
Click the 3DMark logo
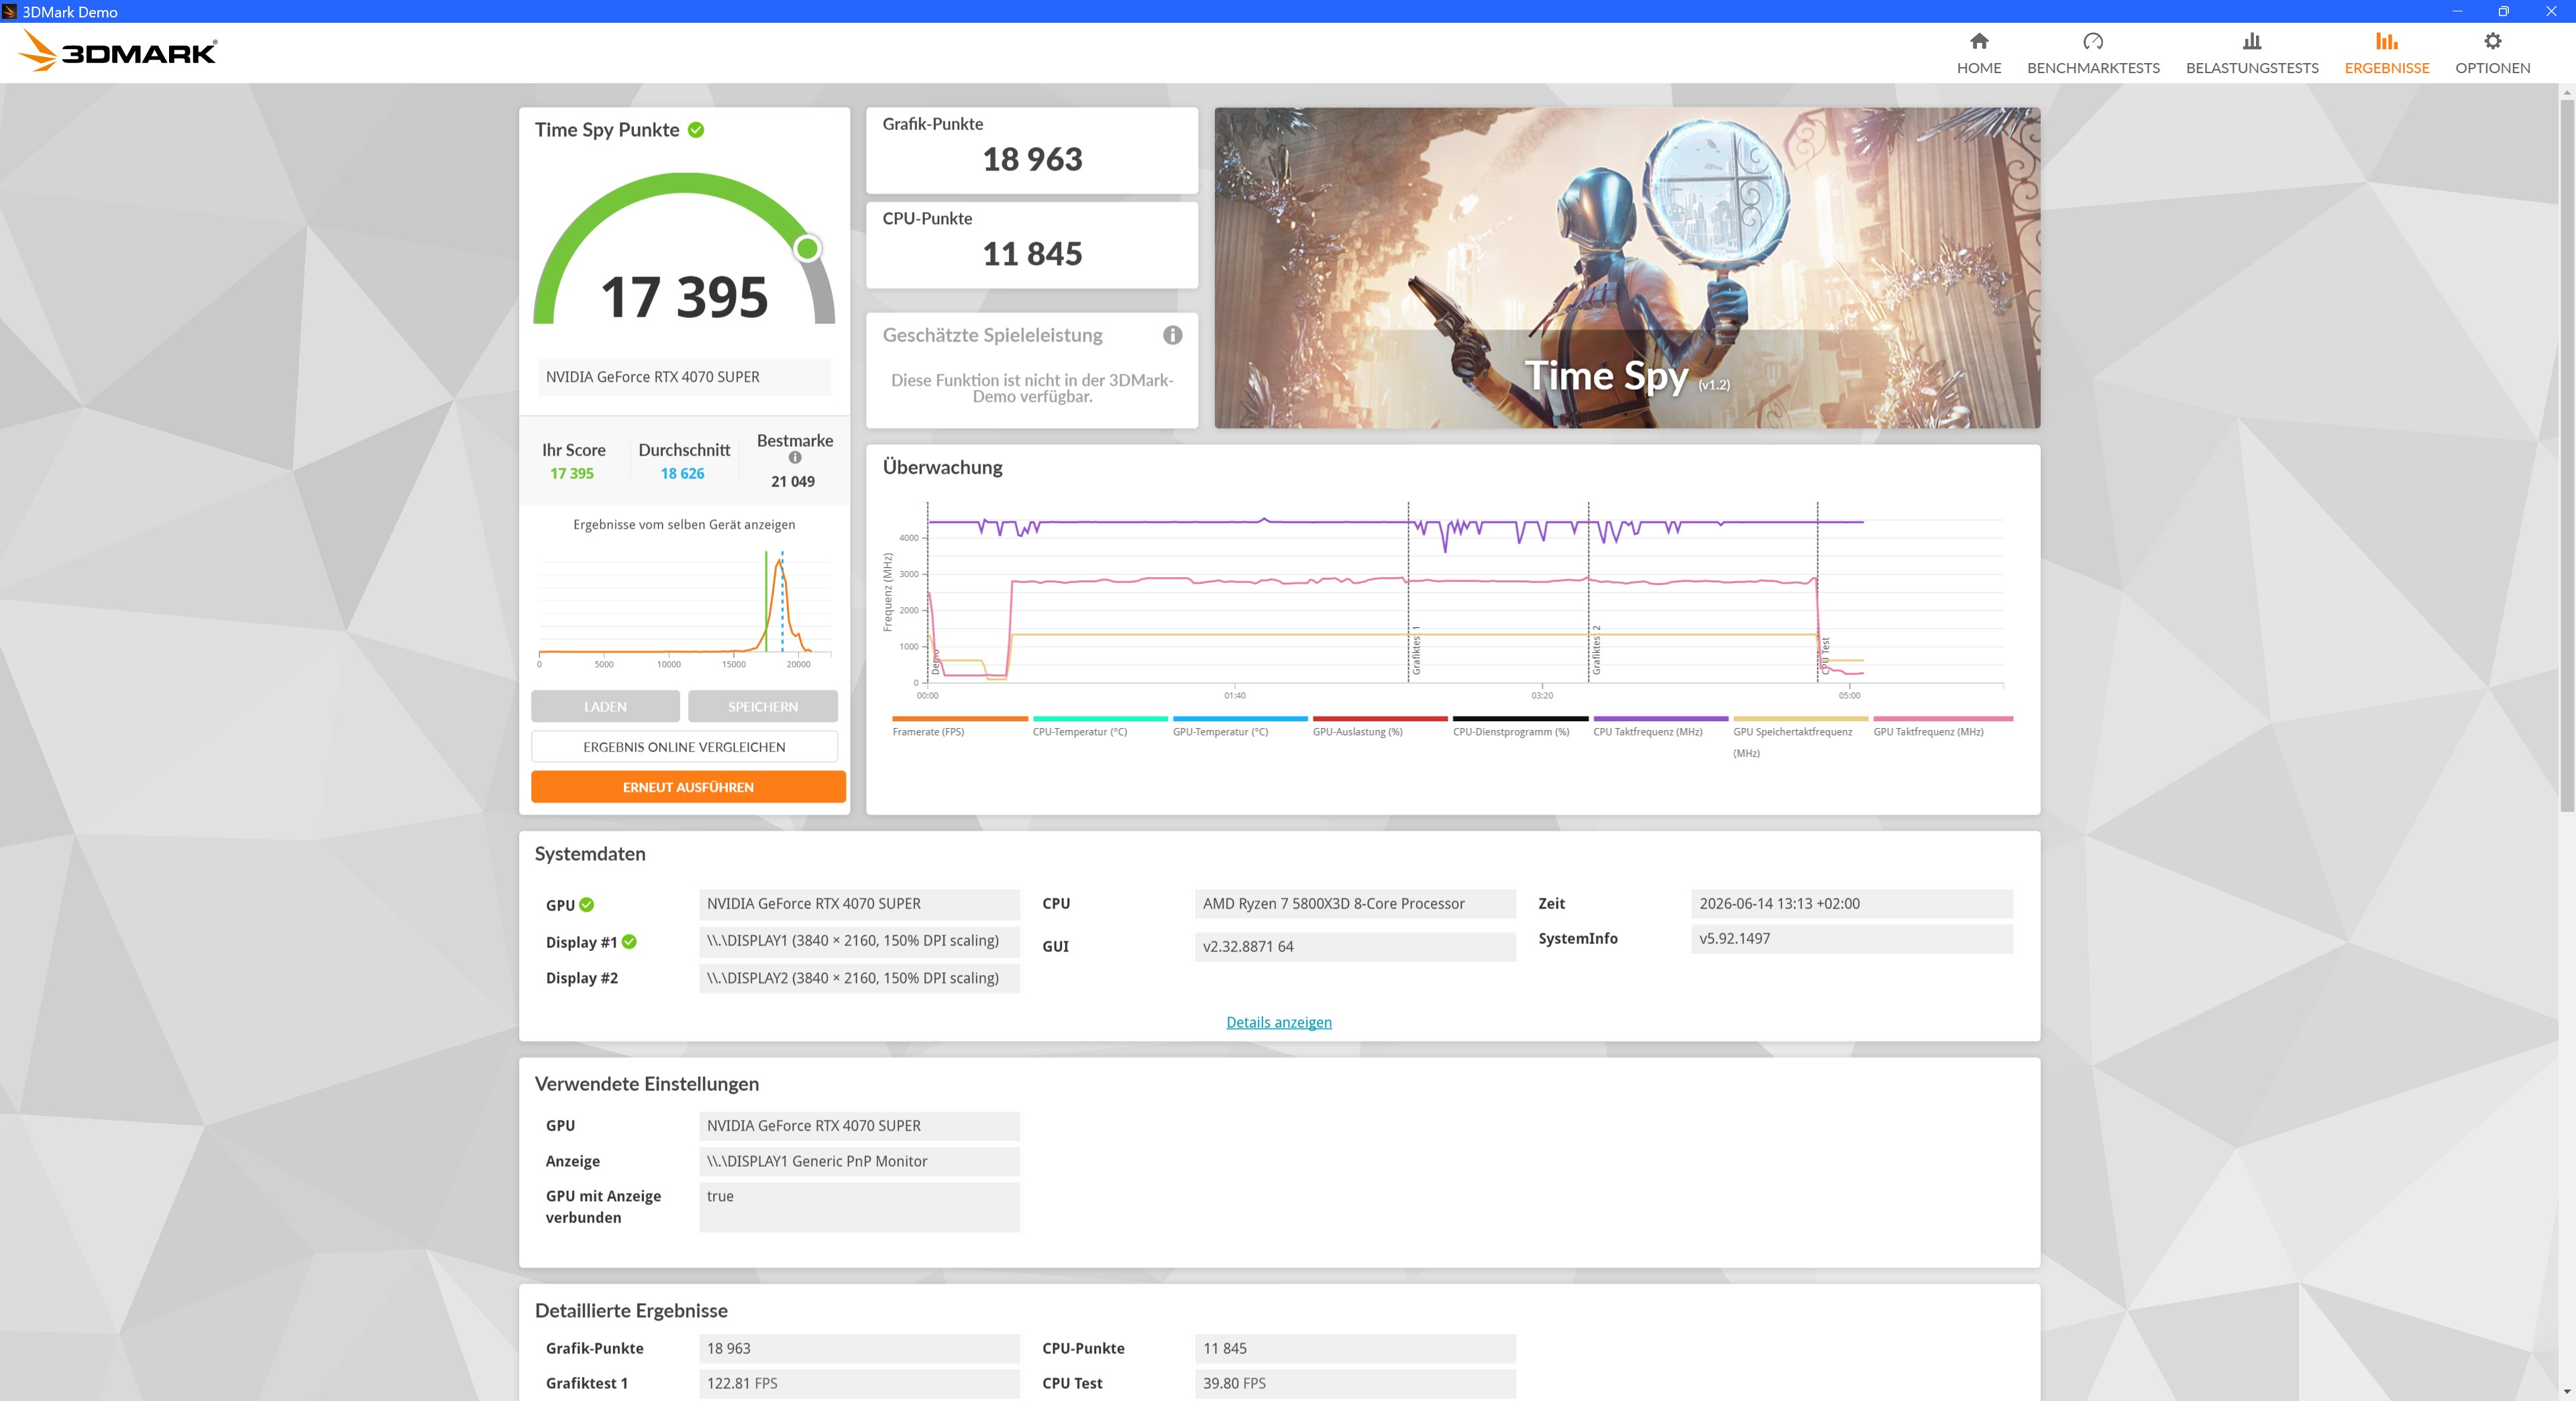coord(119,51)
